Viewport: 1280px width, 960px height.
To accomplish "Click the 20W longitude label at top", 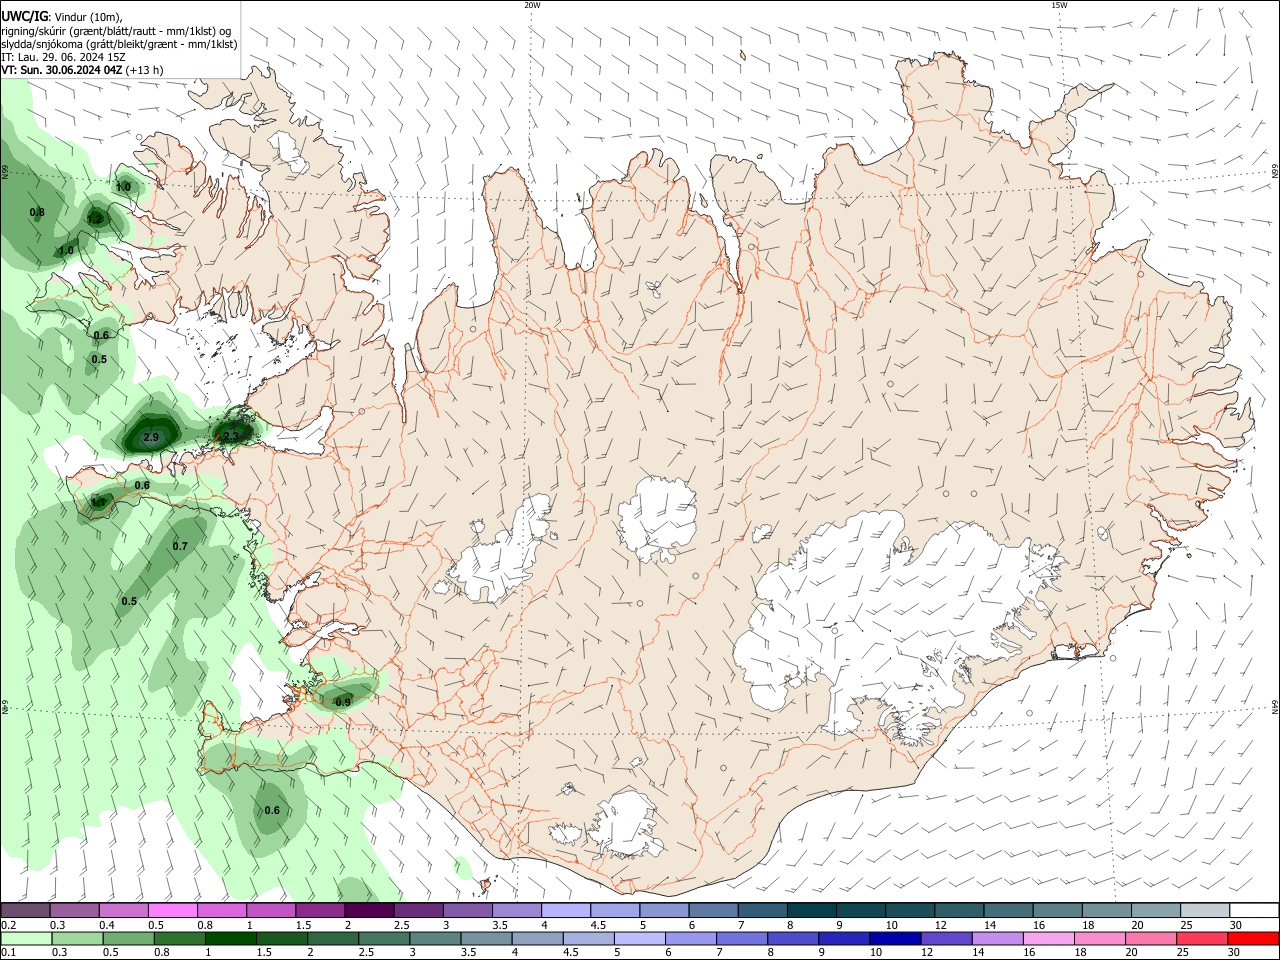I will pyautogui.click(x=532, y=5).
